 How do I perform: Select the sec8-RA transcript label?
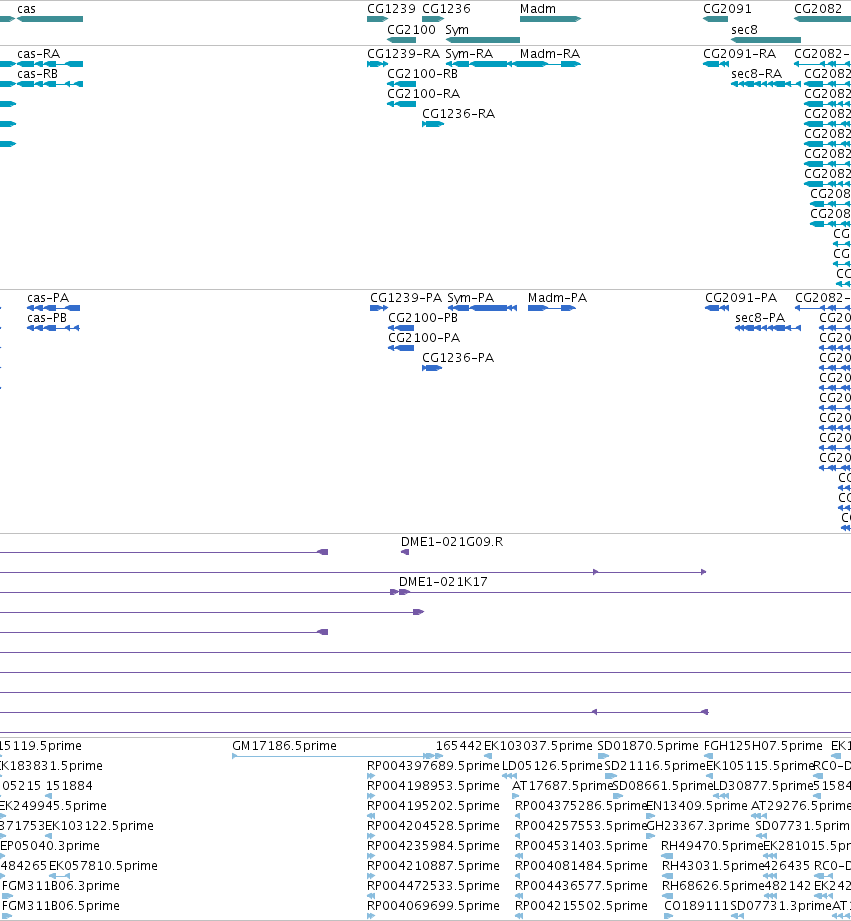coord(756,74)
